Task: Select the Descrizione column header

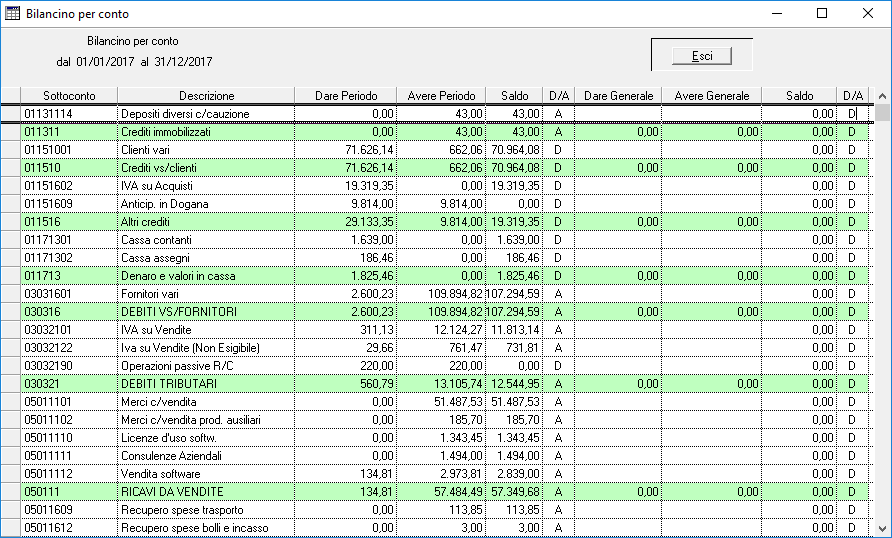Action: (206, 96)
